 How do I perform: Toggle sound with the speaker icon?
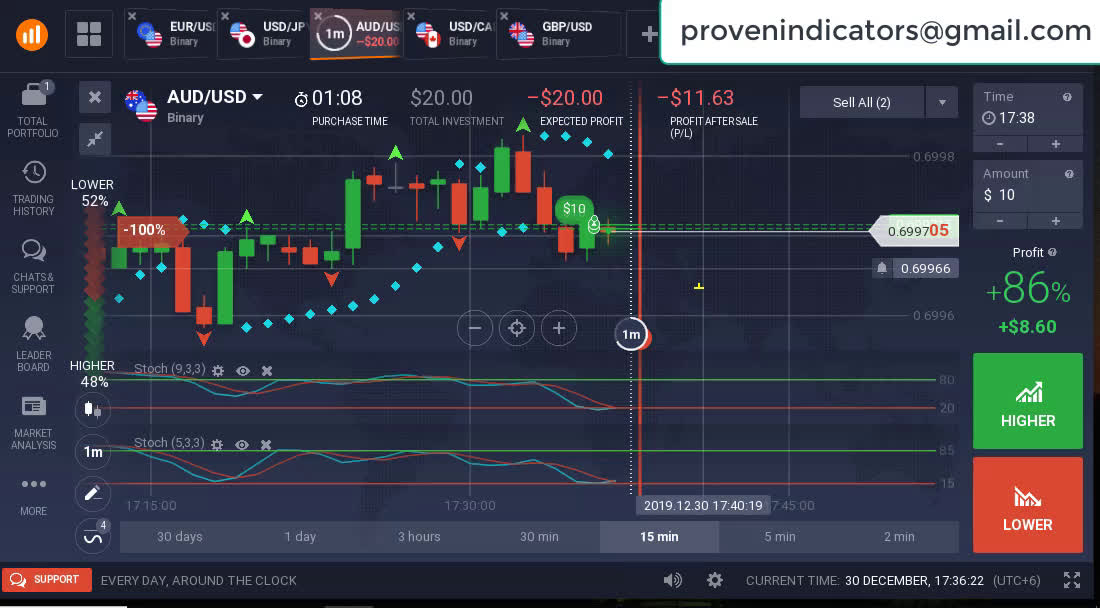(673, 580)
